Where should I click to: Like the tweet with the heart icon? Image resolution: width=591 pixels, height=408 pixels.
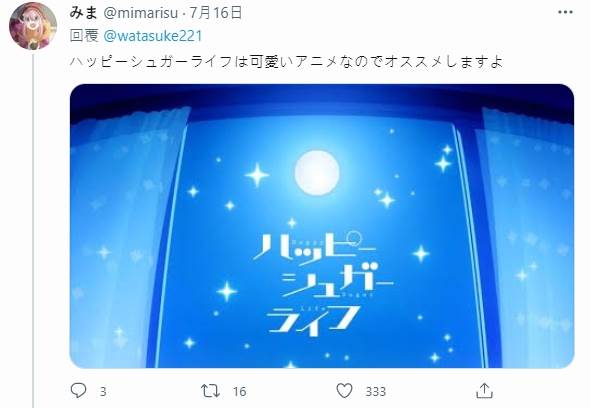(x=344, y=391)
